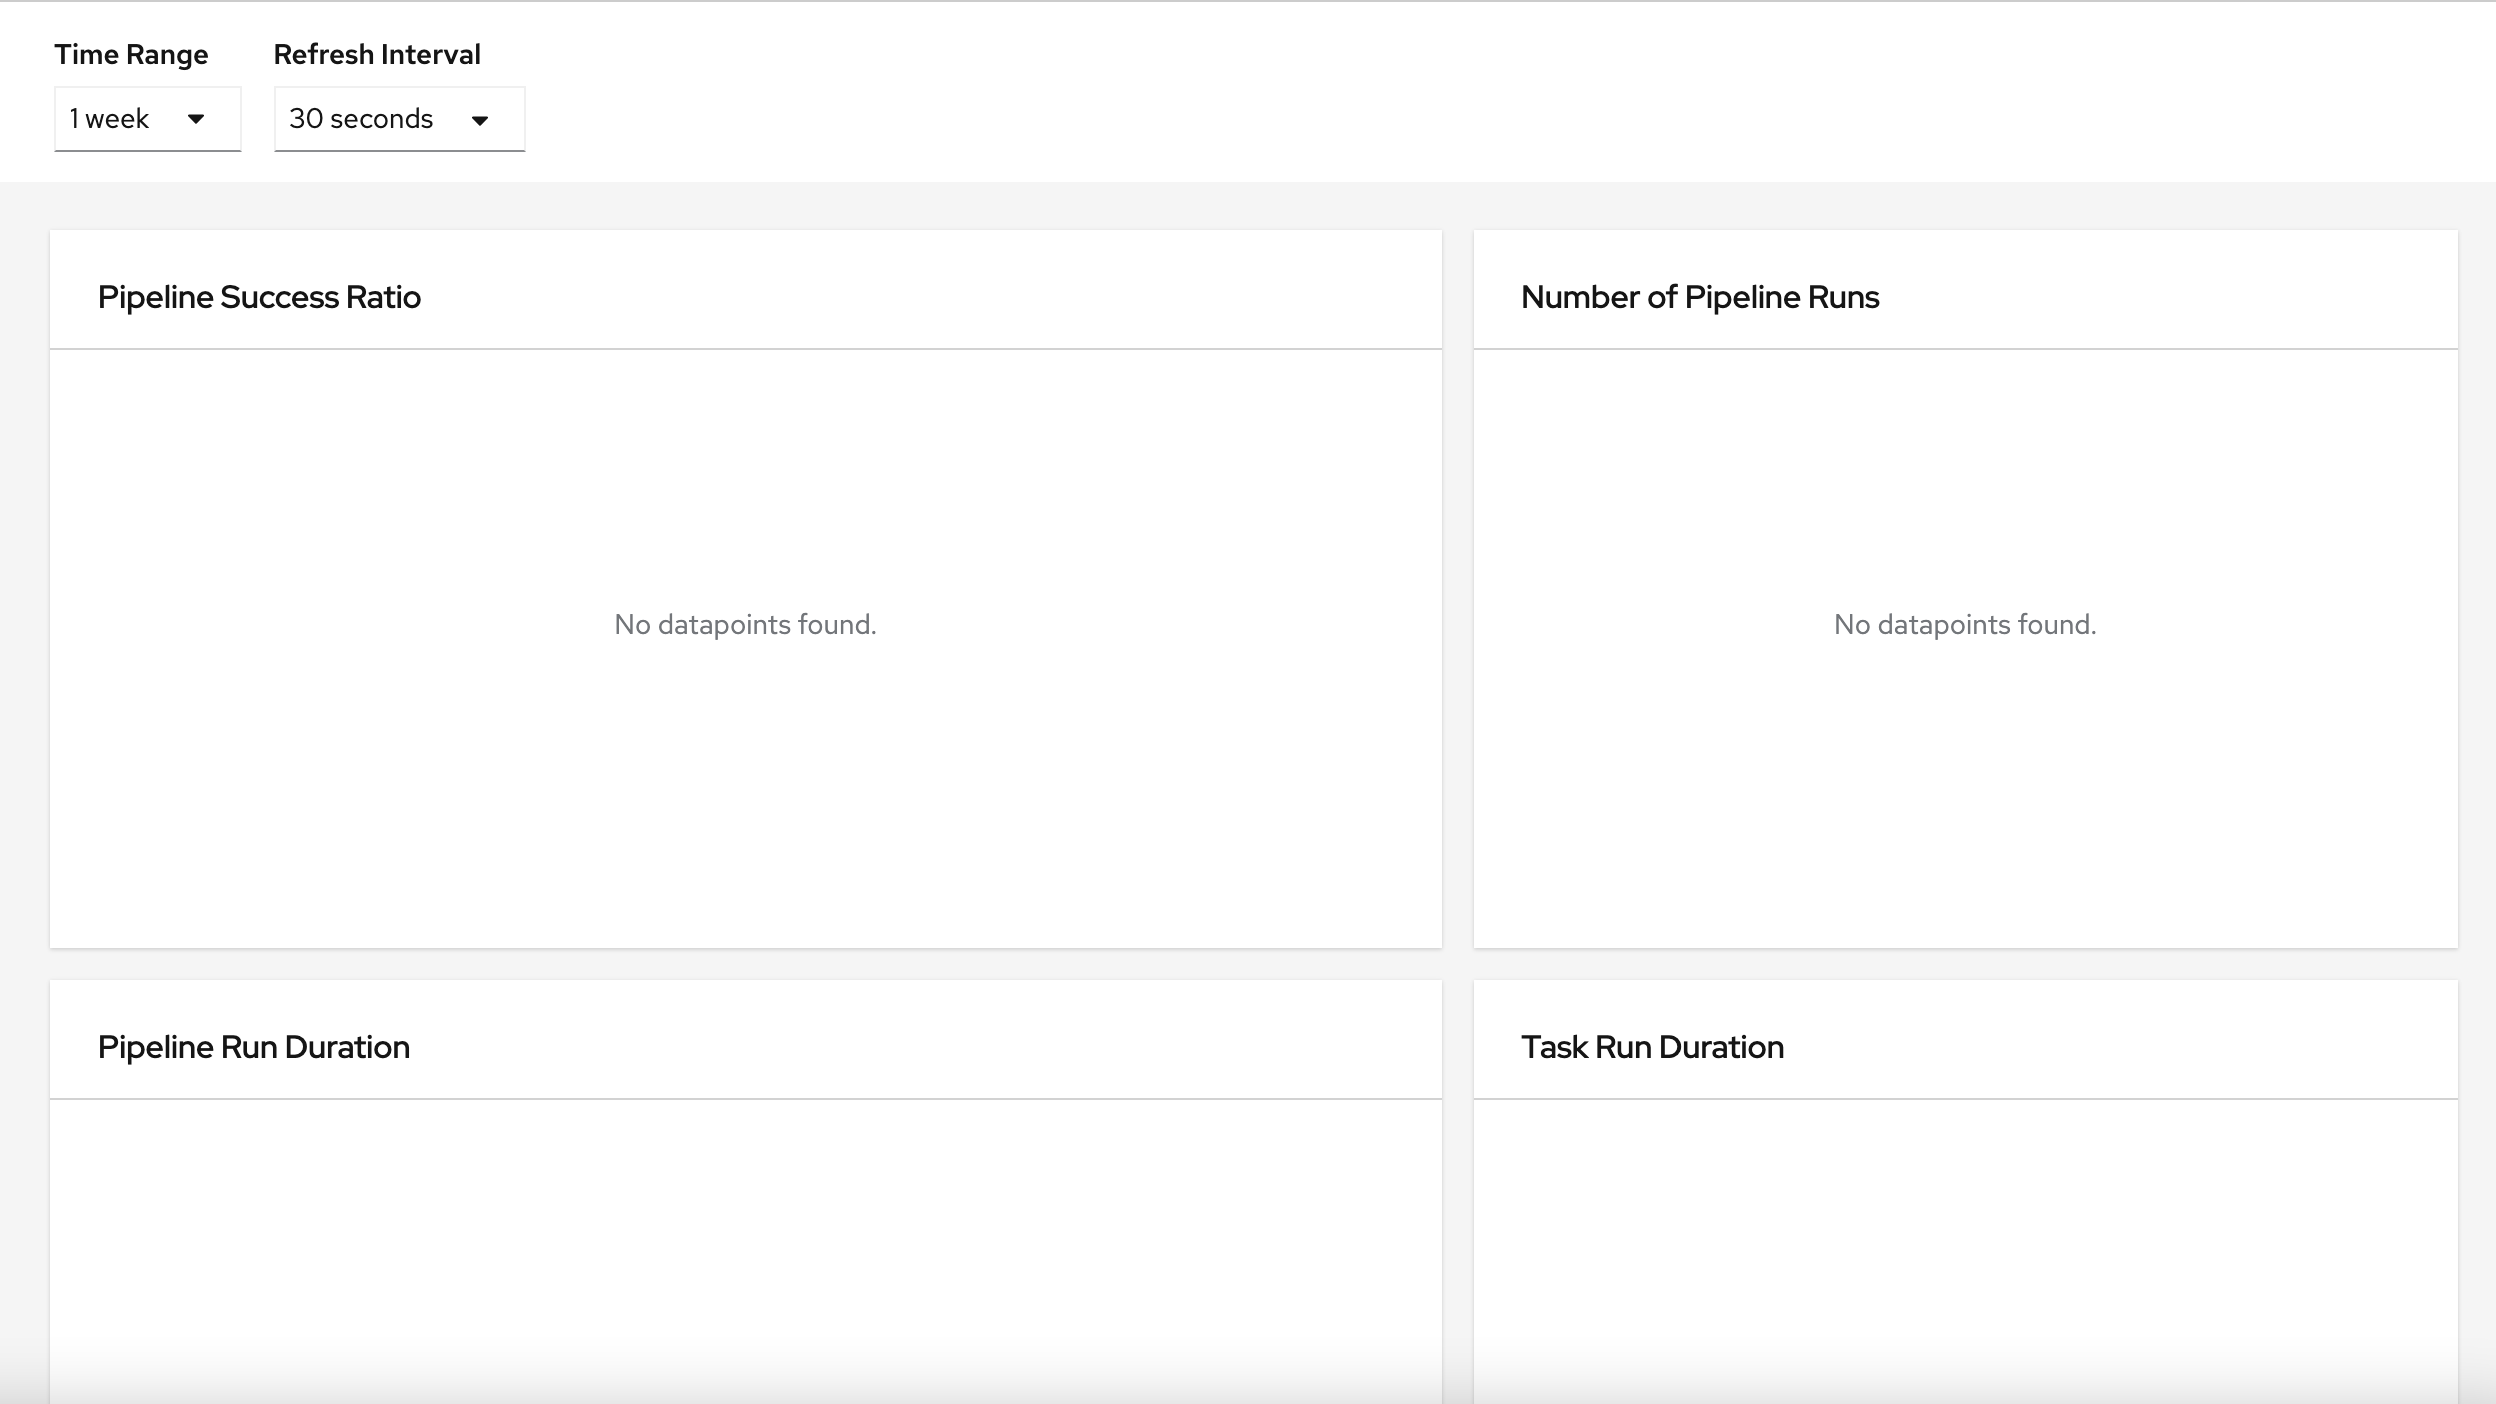Click the empty Task Run Duration chart area
Viewport: 2496px width, 1404px height.
pyautogui.click(x=1965, y=1250)
